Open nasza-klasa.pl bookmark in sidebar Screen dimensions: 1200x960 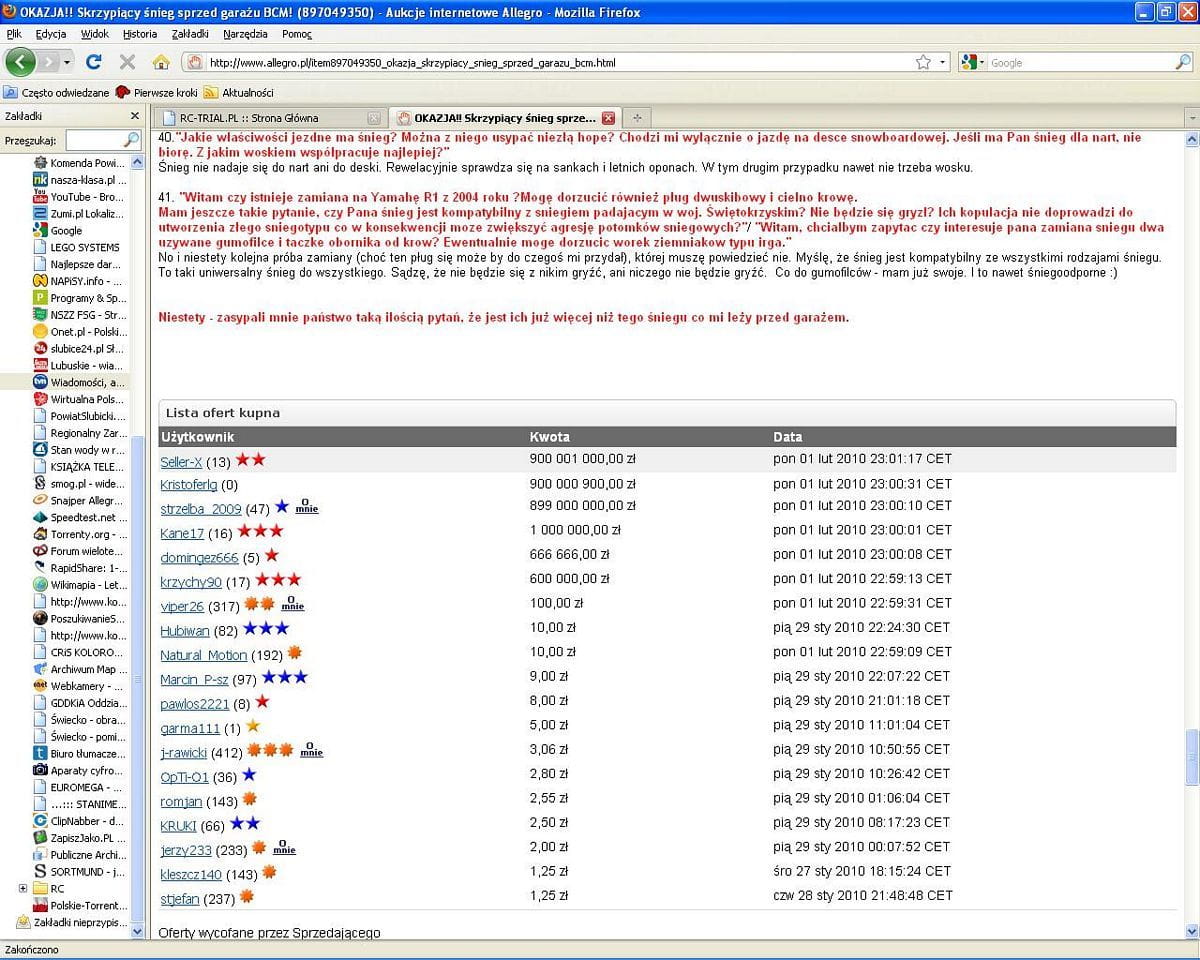point(80,180)
